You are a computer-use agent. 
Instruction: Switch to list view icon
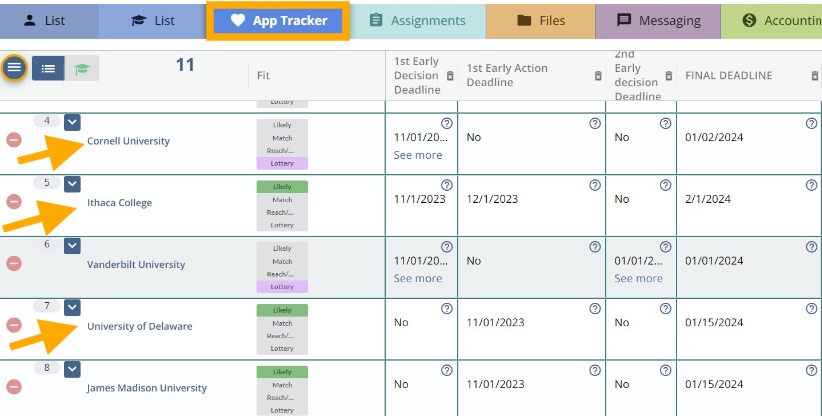point(48,68)
